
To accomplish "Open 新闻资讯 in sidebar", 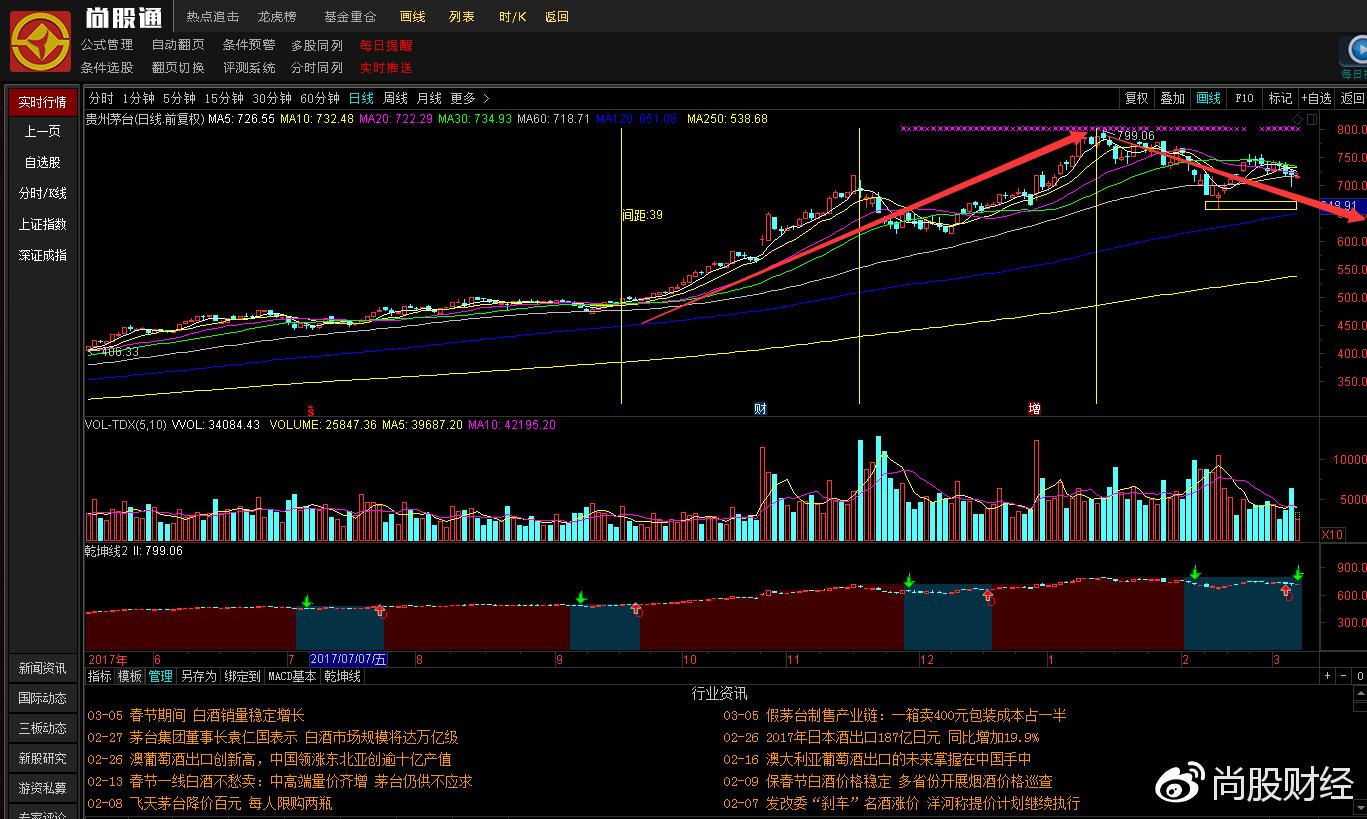I will coord(42,668).
